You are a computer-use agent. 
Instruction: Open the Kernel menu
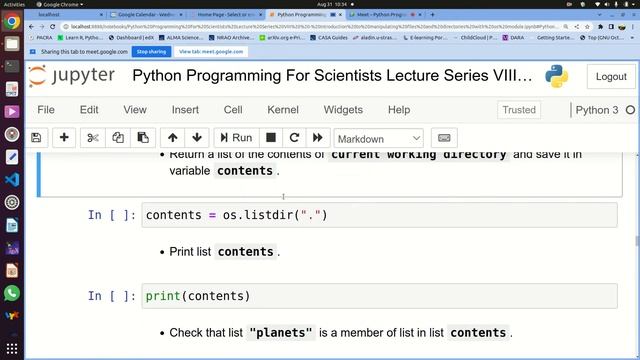tap(283, 110)
